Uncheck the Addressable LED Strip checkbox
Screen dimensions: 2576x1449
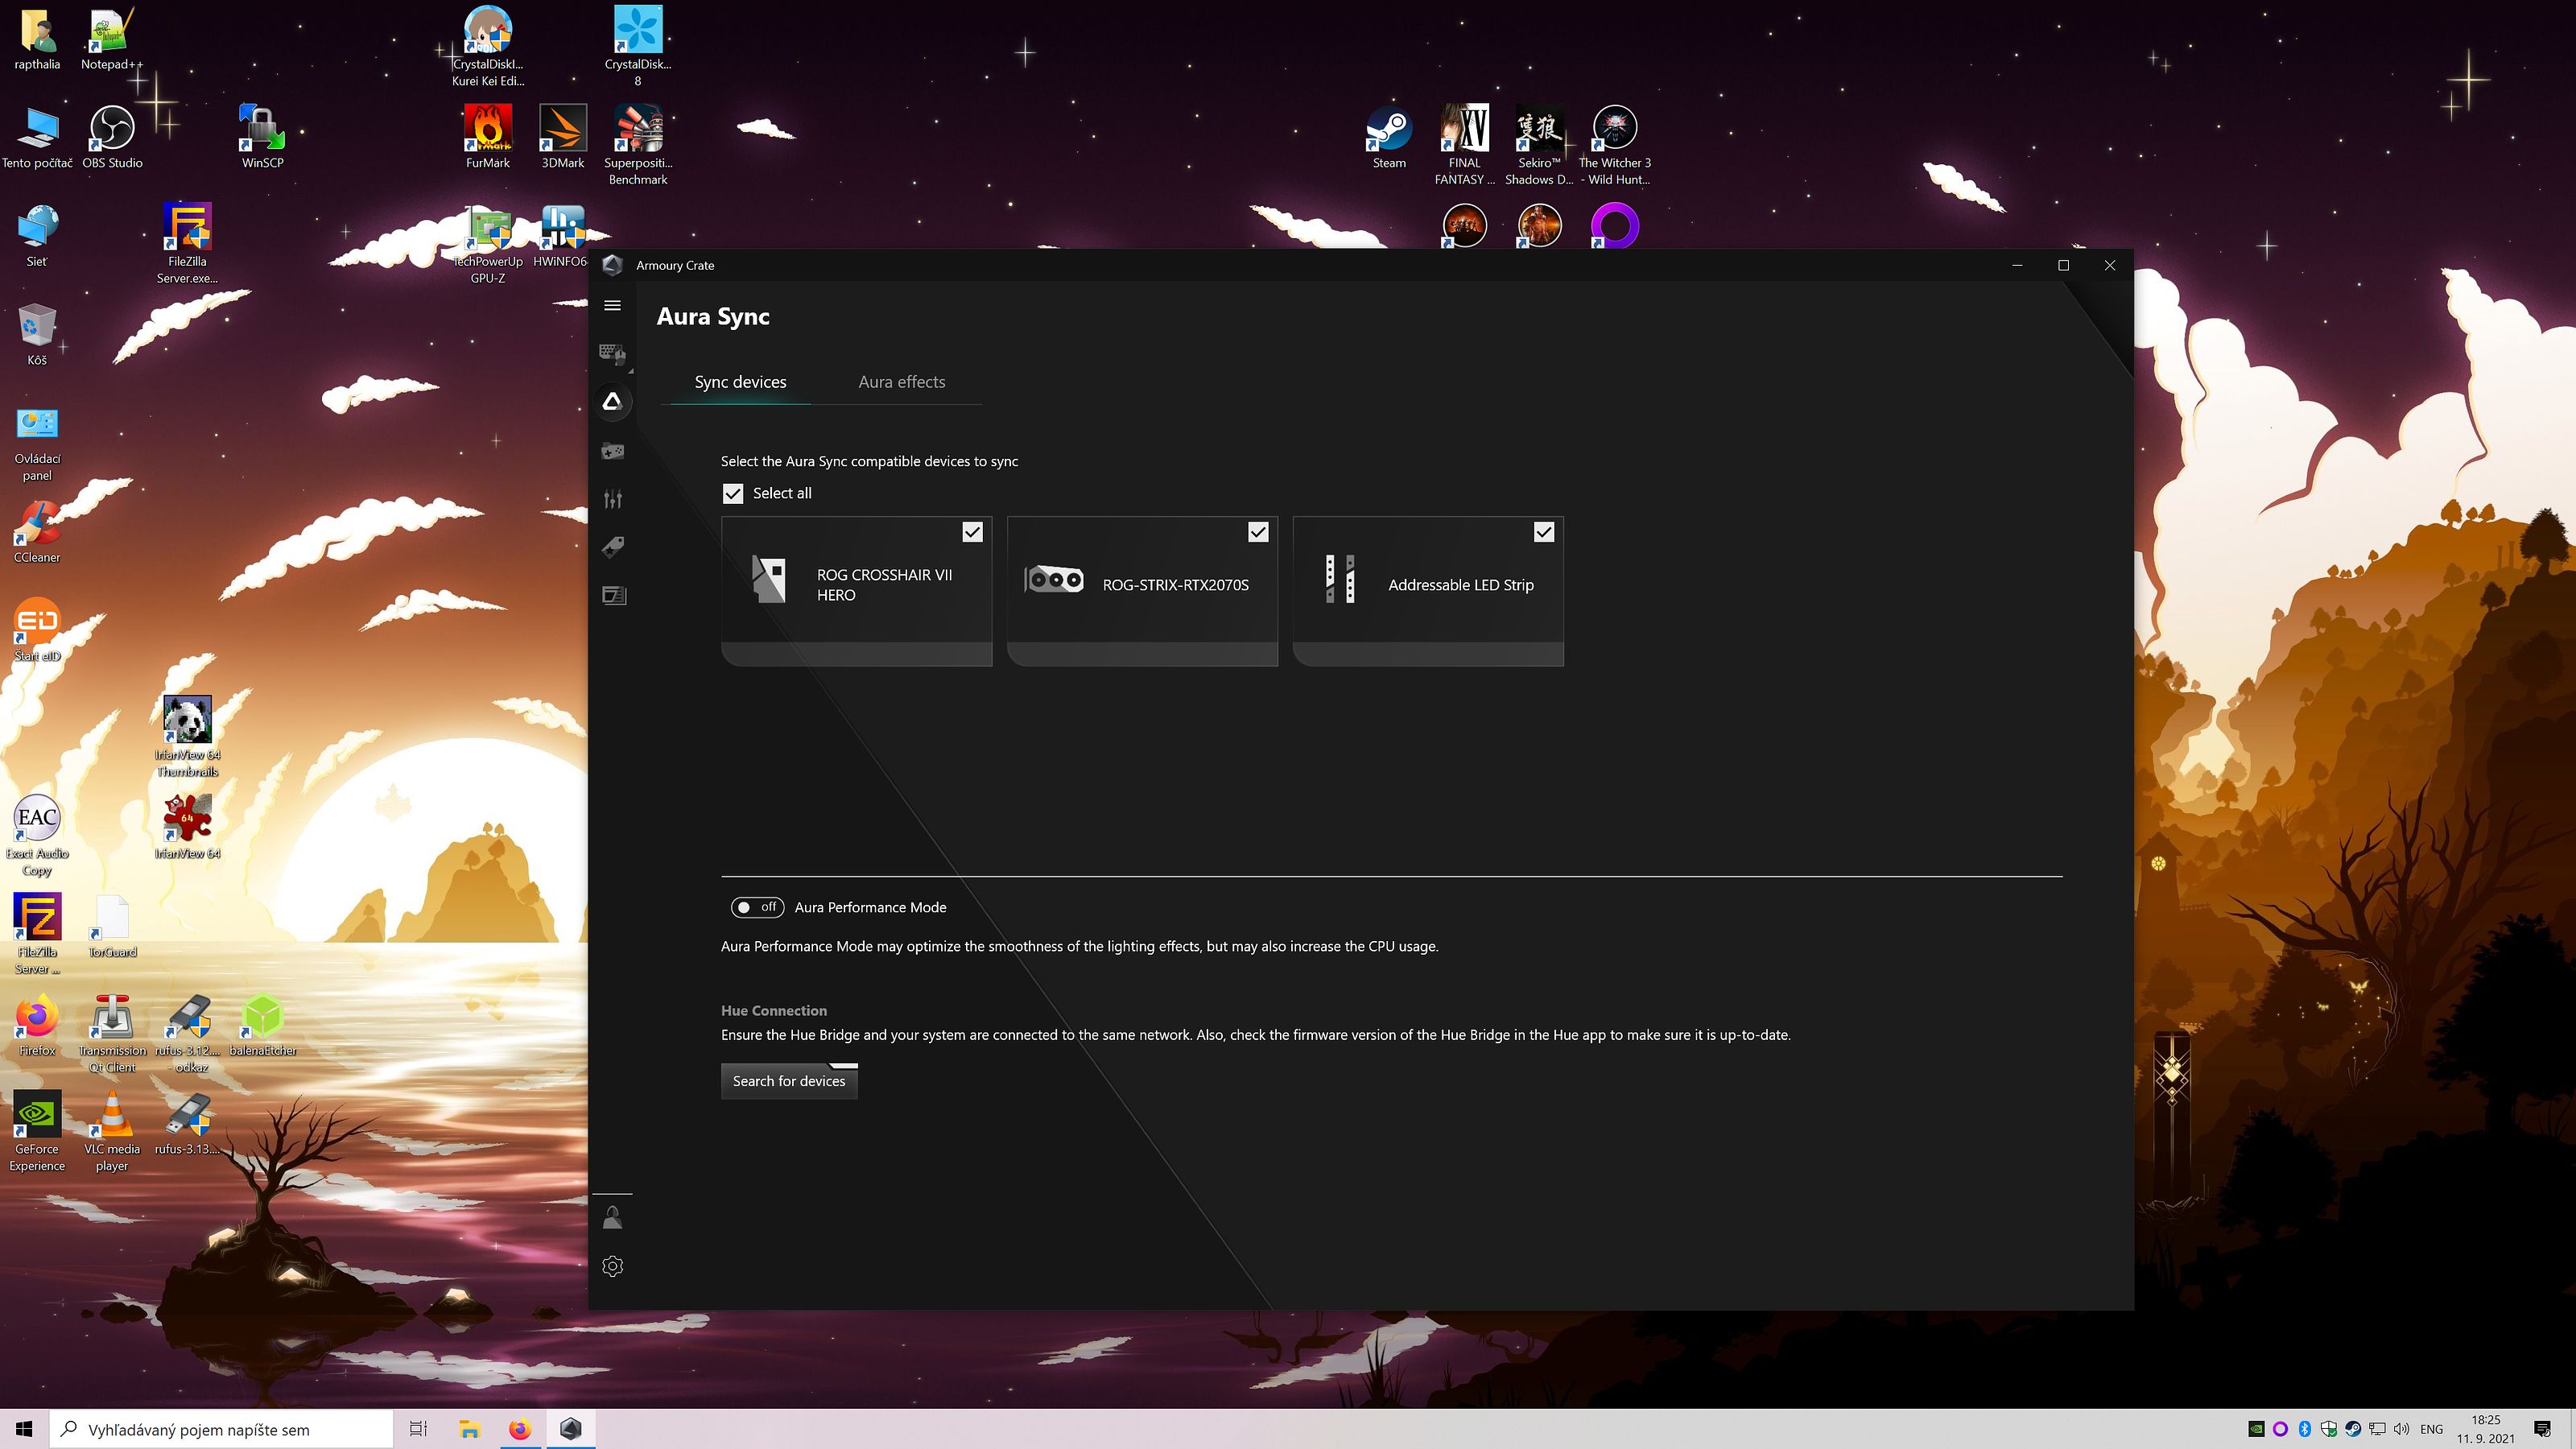1544,532
